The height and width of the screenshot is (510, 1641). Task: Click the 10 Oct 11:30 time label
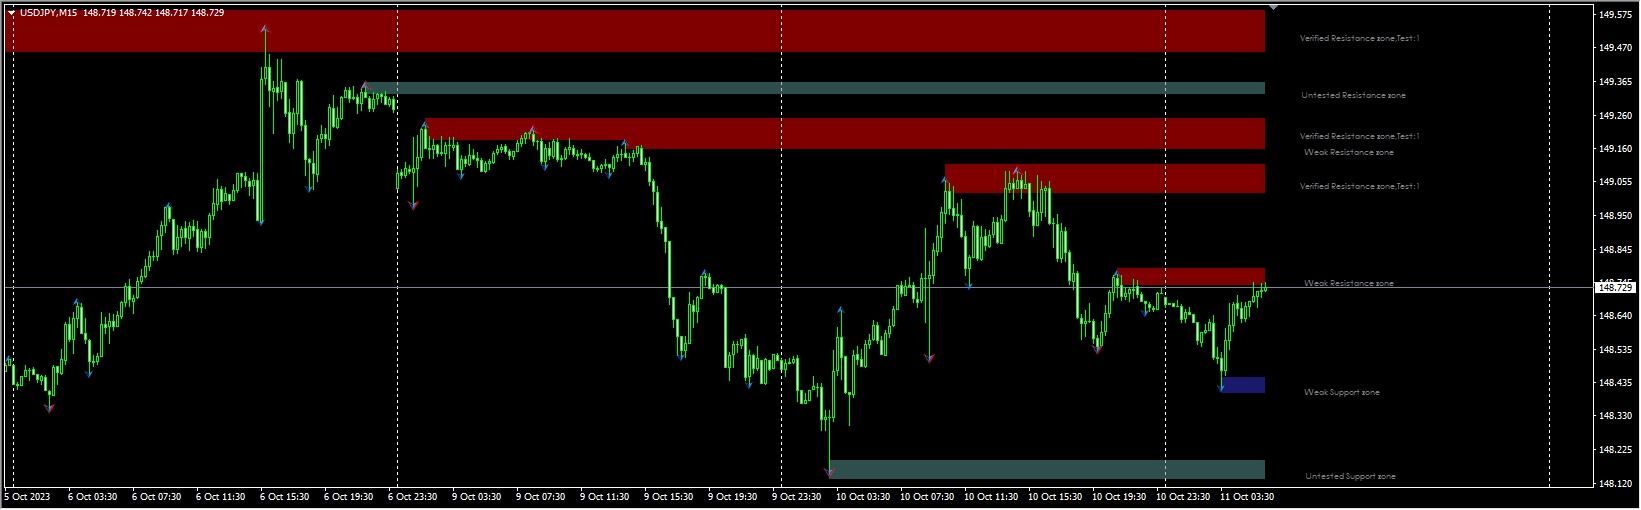tap(990, 496)
